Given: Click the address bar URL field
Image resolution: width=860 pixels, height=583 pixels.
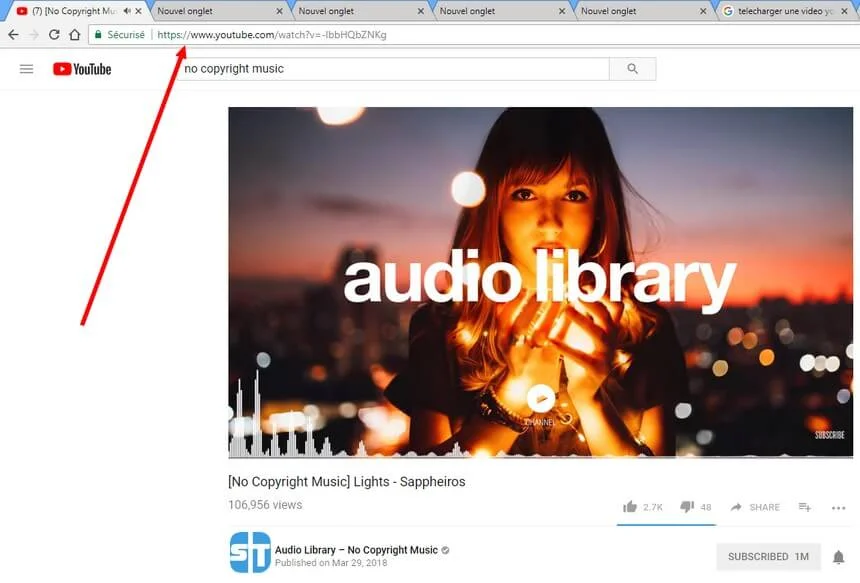Looking at the screenshot, I should coord(270,34).
